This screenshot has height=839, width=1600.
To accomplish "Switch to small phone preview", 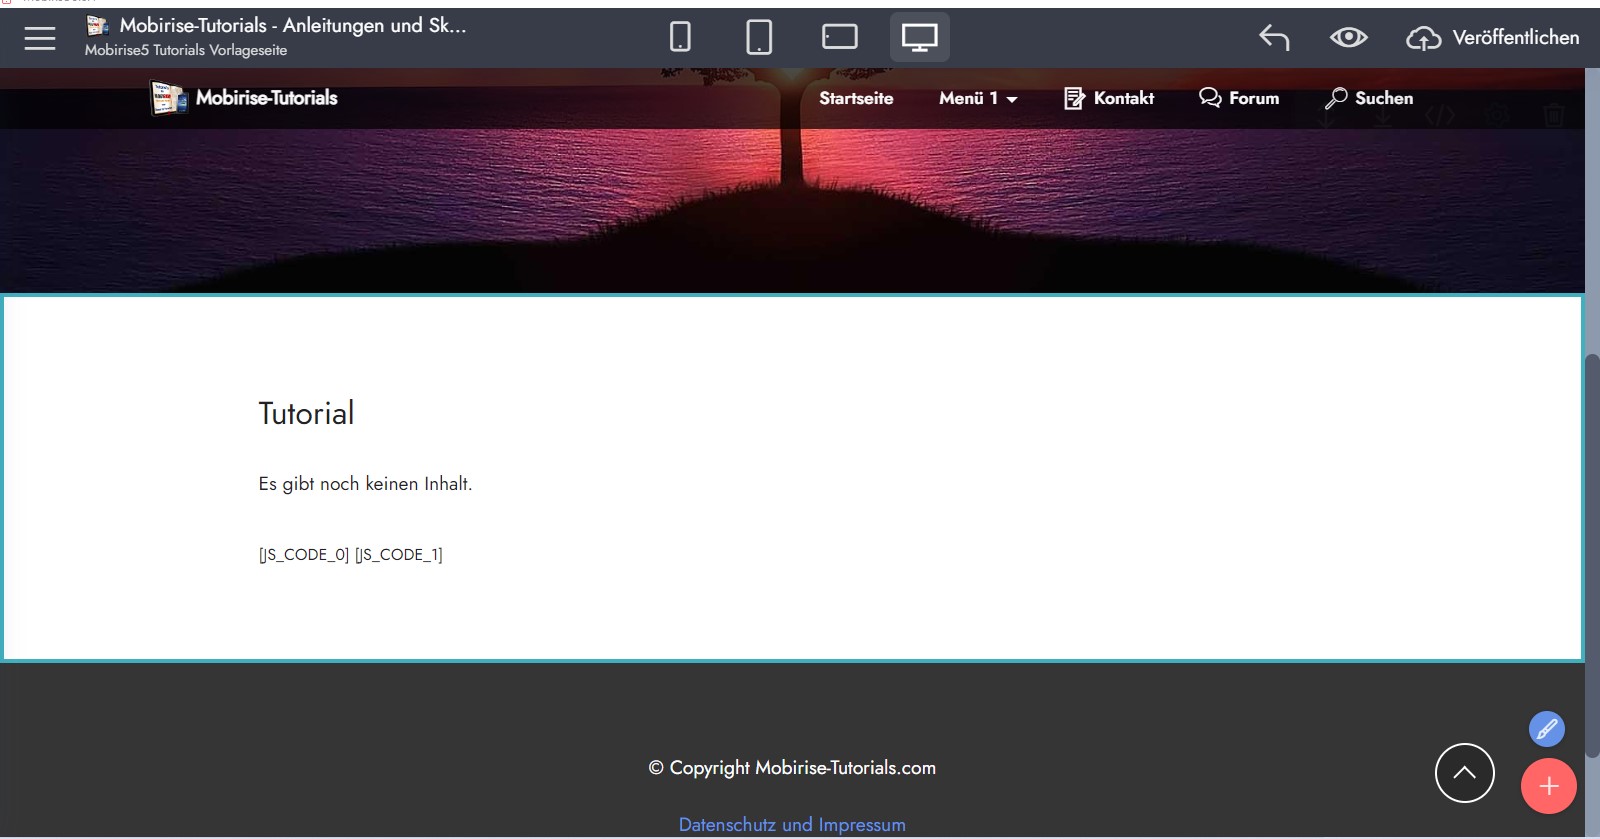I will [x=680, y=38].
